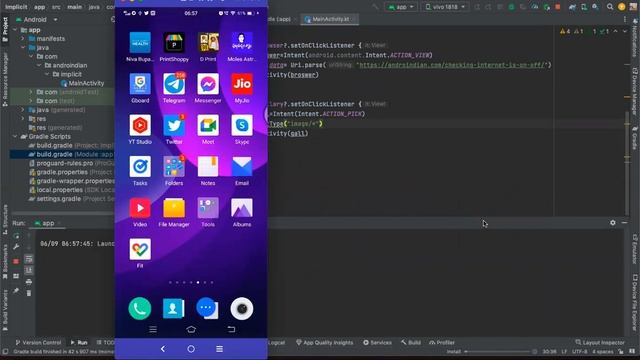Tap the phone's on-screen home button

coord(191,329)
